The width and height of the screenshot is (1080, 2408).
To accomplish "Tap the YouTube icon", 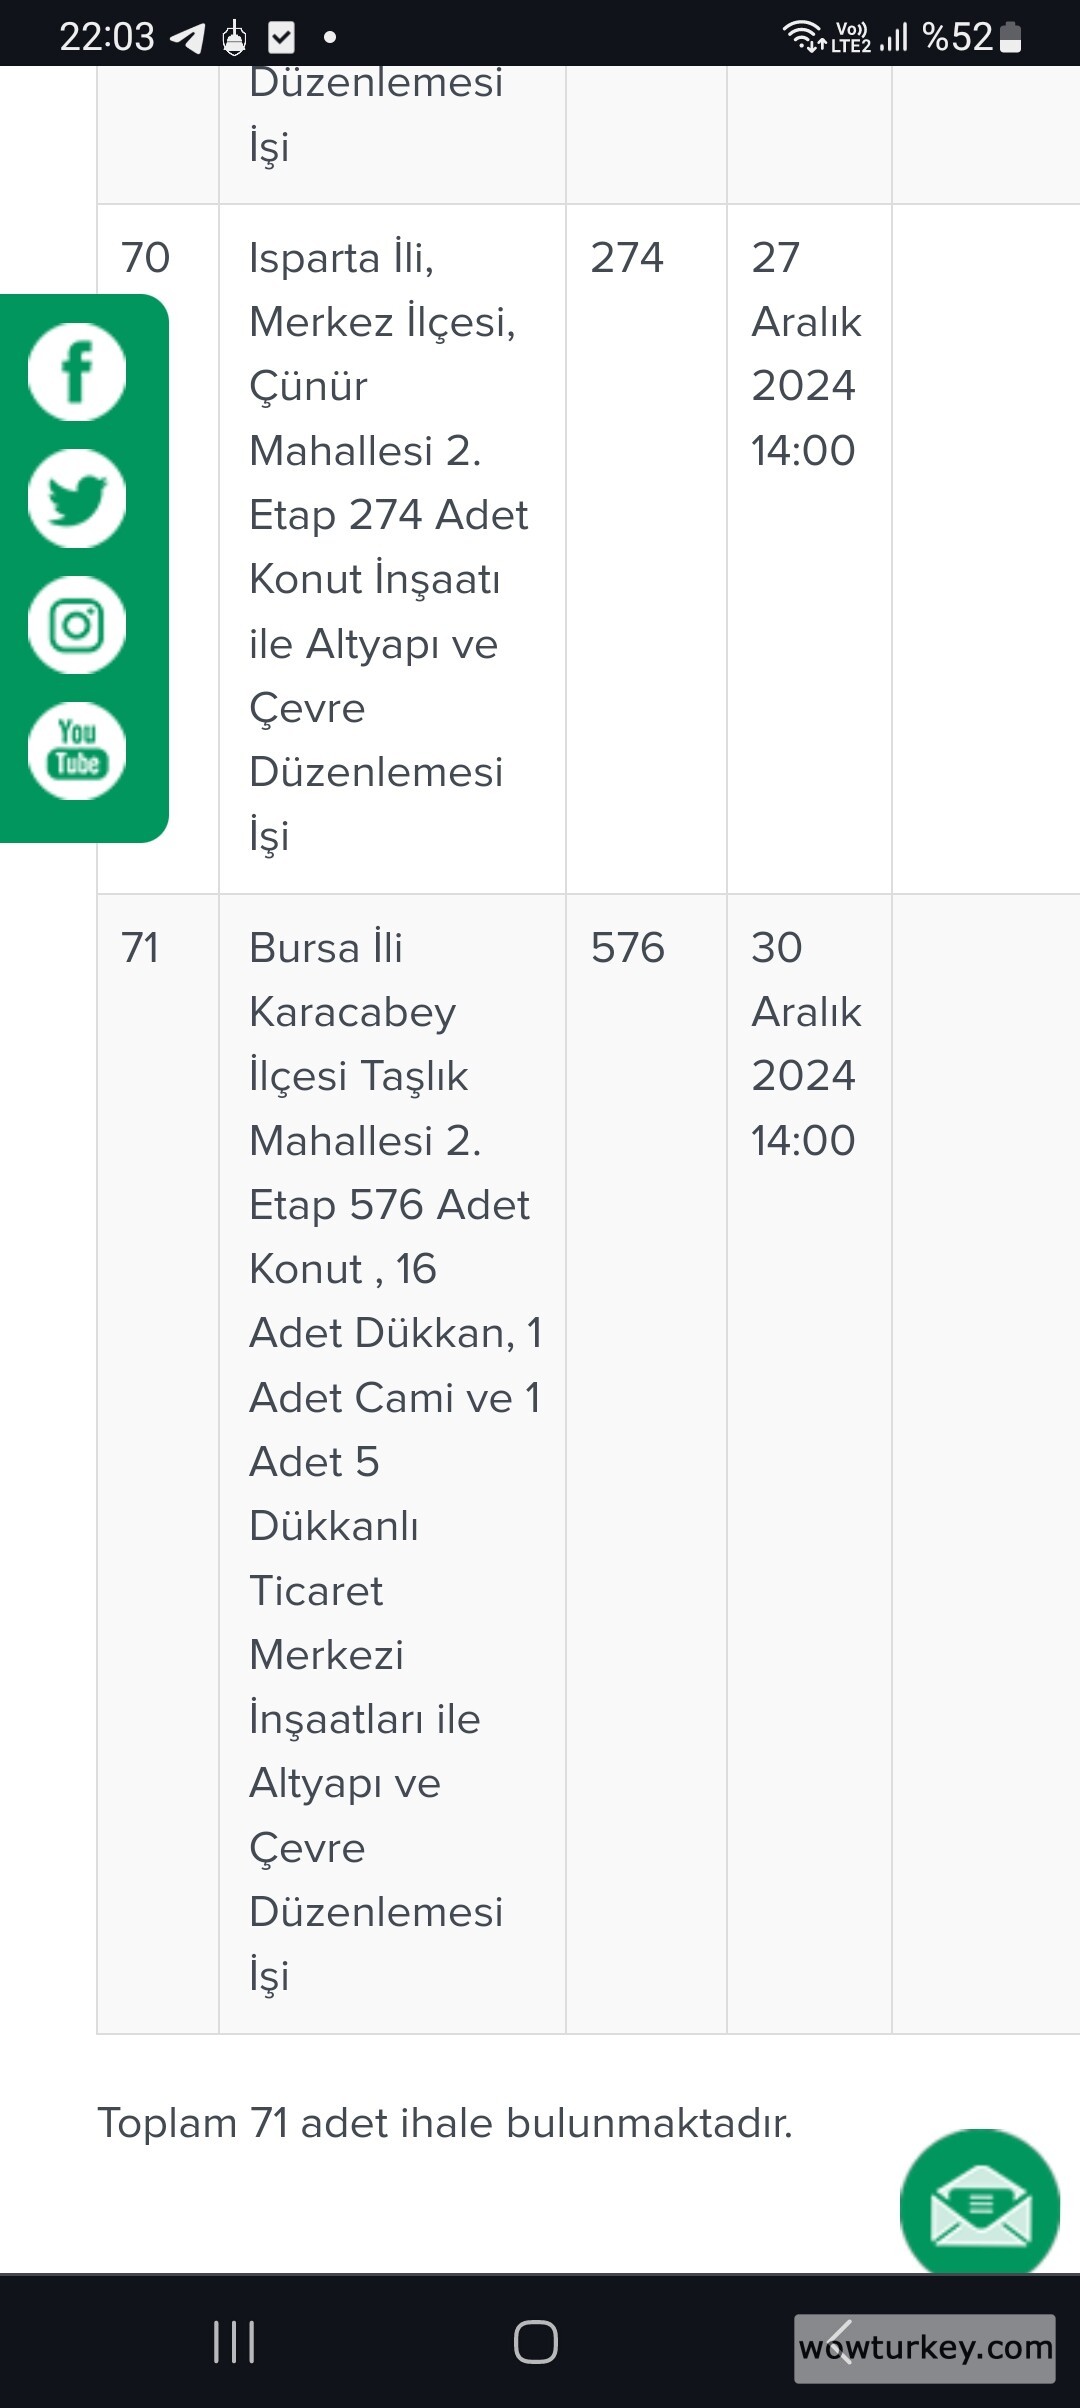I will 77,751.
